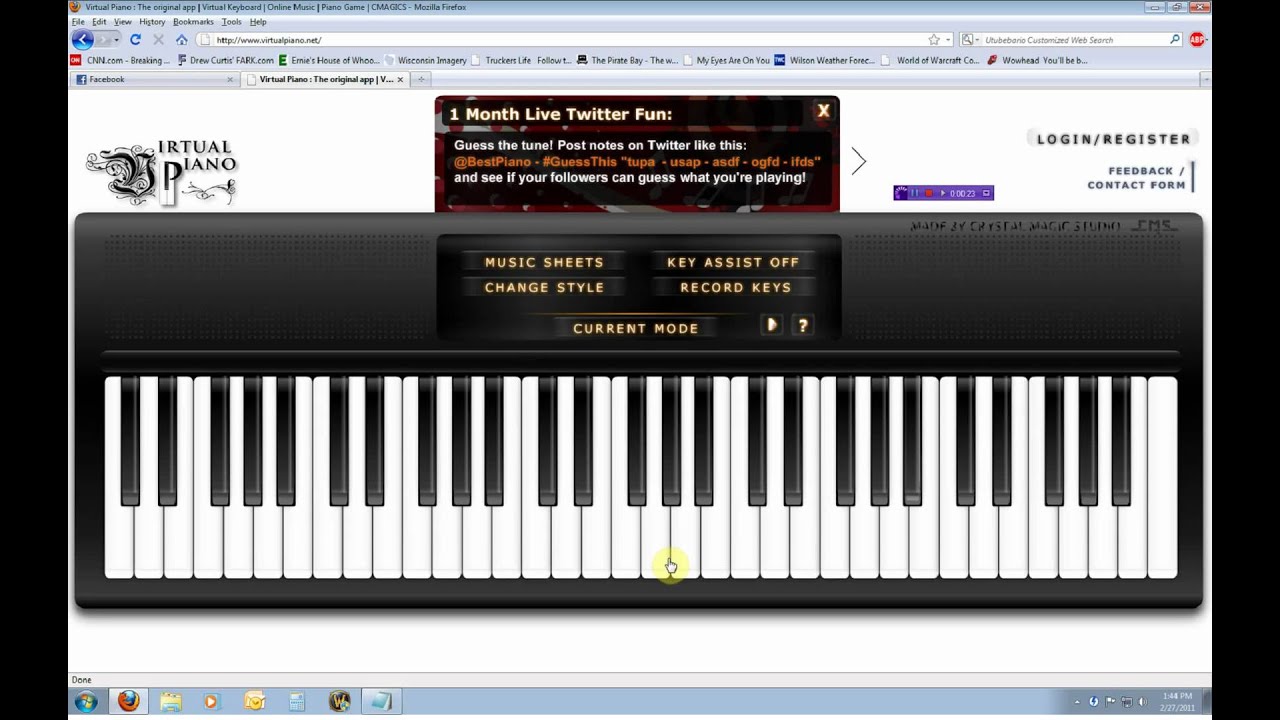Go to the Firefox home page icon
The width and height of the screenshot is (1280, 720).
[181, 40]
